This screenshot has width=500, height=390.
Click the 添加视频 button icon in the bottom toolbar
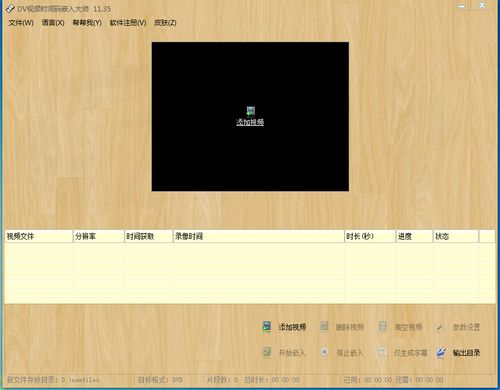point(267,327)
